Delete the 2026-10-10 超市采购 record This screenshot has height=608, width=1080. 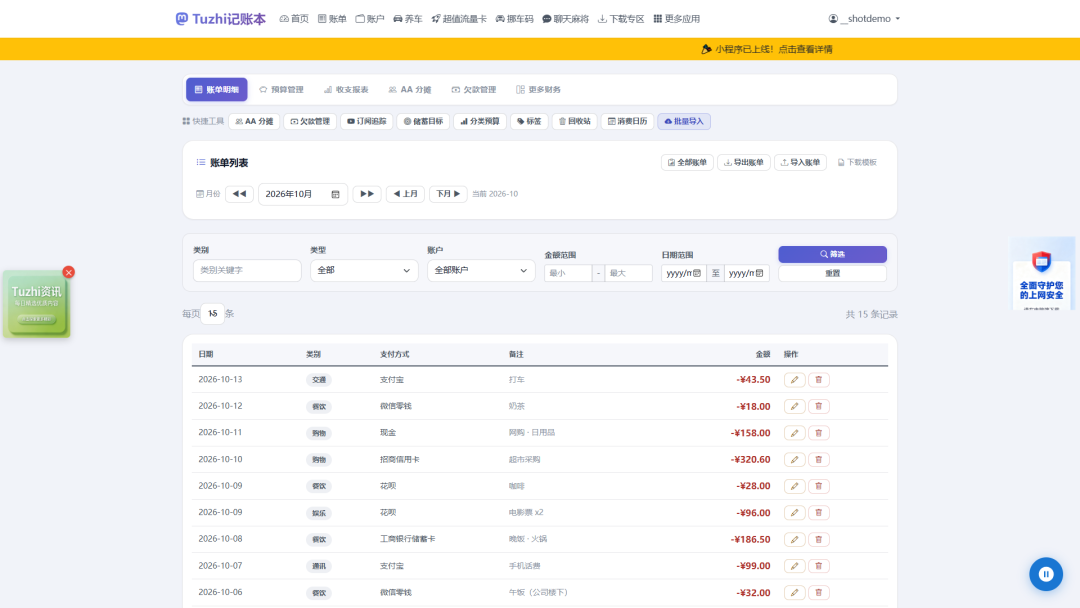pos(818,459)
